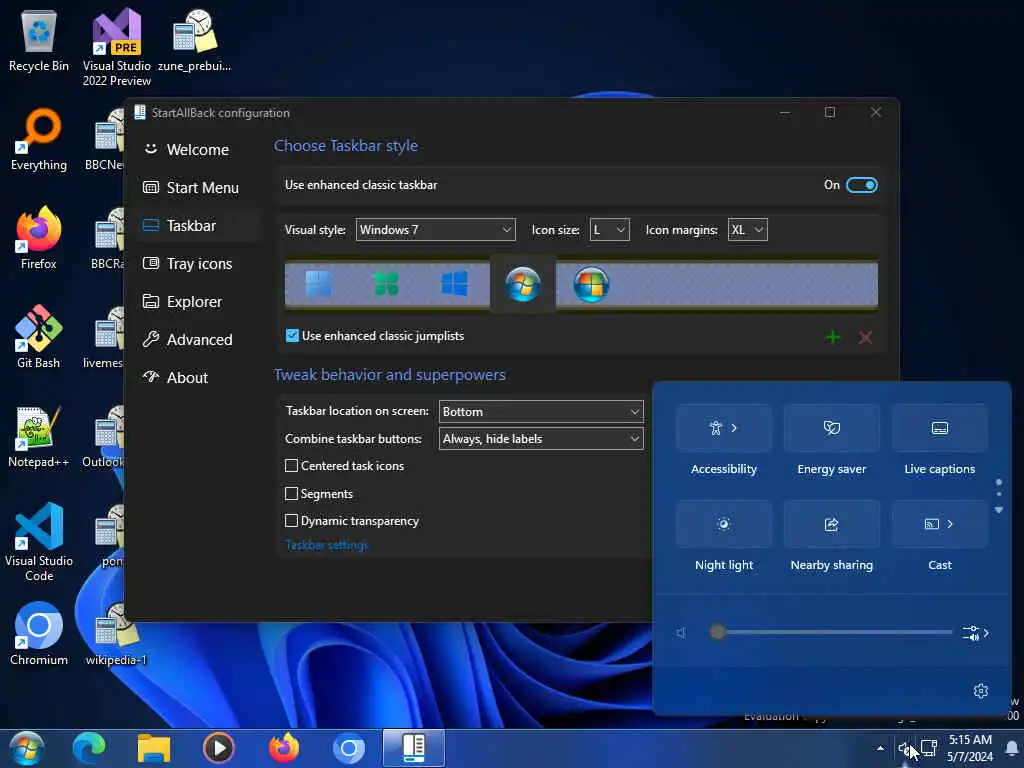Select the green clover start orb style
1024x768 pixels.
tap(386, 284)
